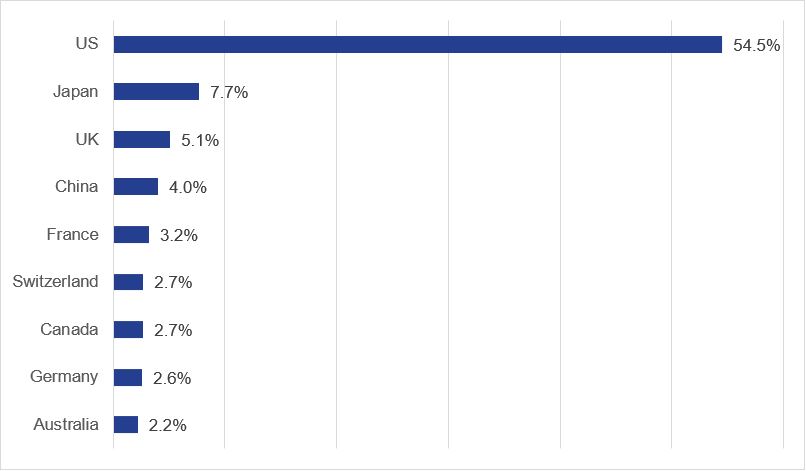
Task: Select the 2.6% data label
Action: coord(173,378)
